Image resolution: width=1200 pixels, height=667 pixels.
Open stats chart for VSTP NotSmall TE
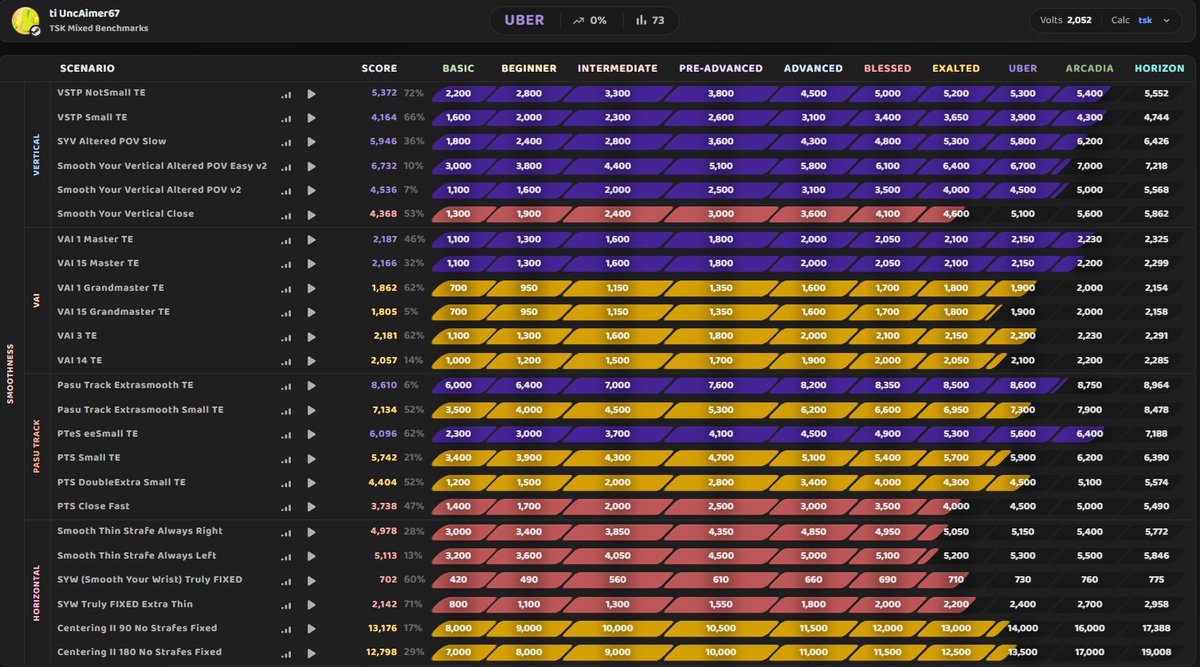click(x=286, y=94)
